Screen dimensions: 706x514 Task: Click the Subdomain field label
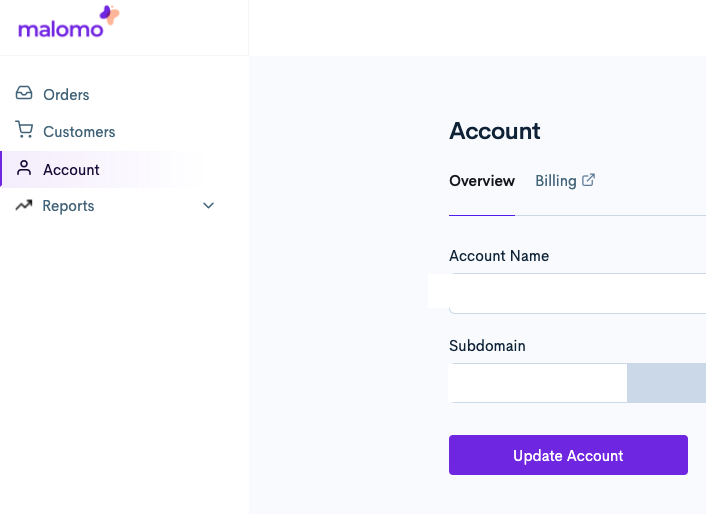487,346
